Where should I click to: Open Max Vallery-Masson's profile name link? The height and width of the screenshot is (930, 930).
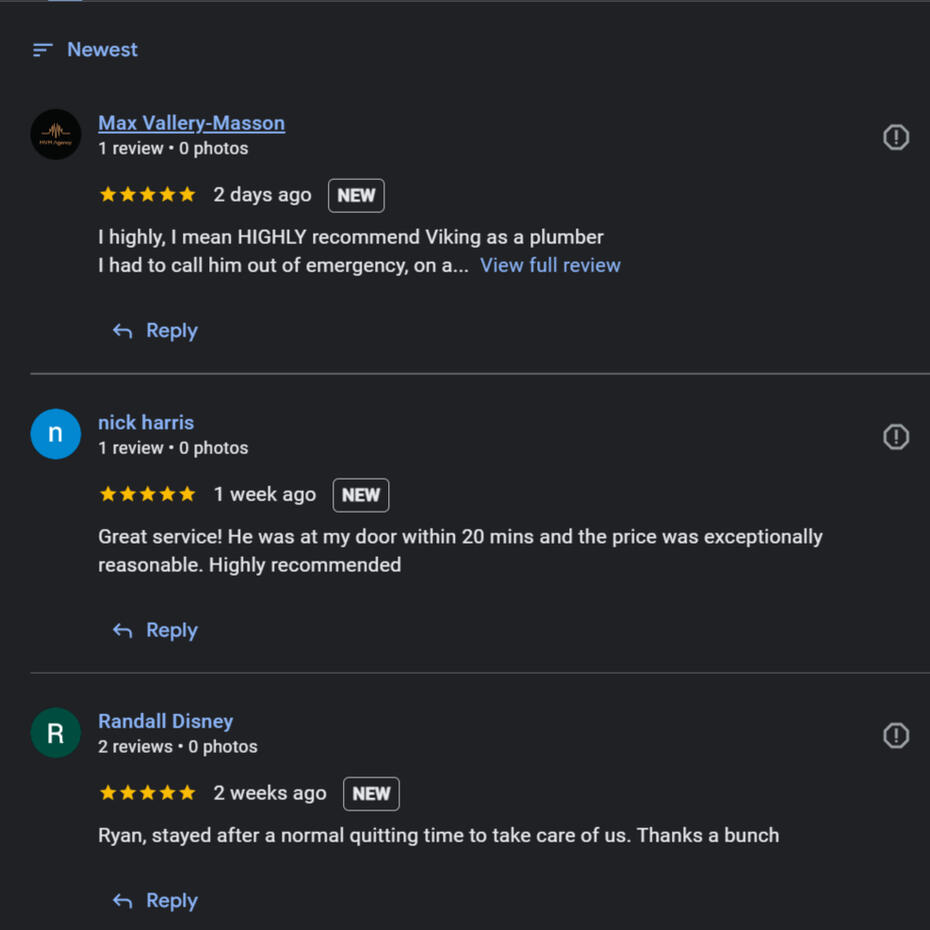coord(192,123)
